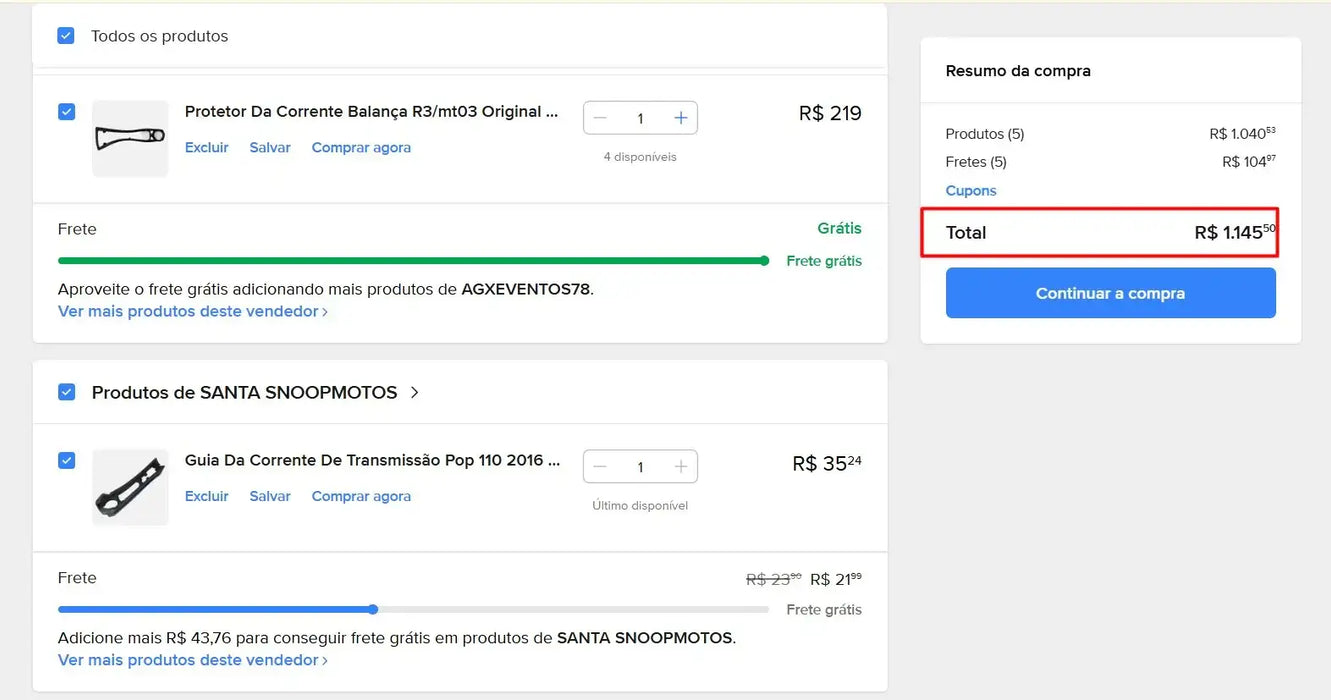Excluir the Protetor Da Corrente product
This screenshot has height=700, width=1331.
point(206,147)
